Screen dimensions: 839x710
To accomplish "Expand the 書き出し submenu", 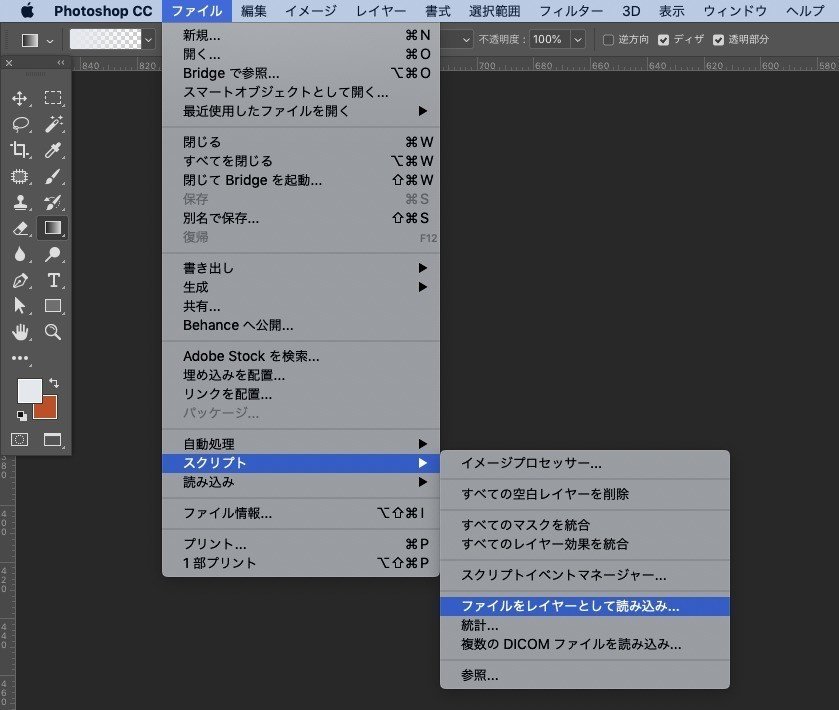I will tap(301, 268).
